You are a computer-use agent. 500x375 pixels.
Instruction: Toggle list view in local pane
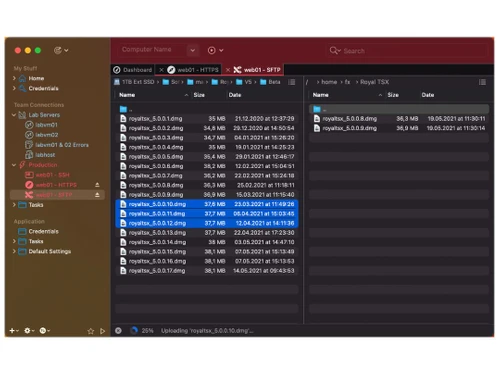(x=292, y=82)
